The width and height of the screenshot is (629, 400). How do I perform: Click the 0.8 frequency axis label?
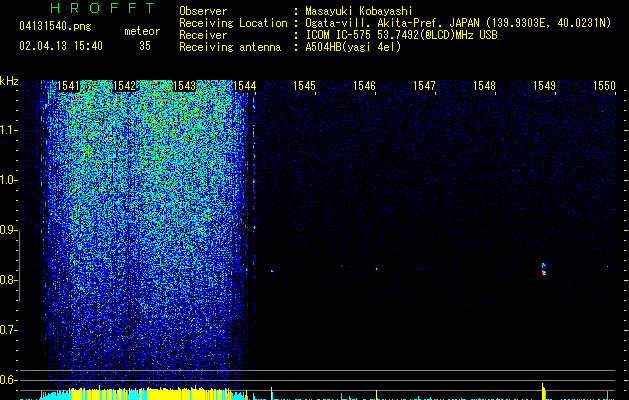(x=8, y=280)
